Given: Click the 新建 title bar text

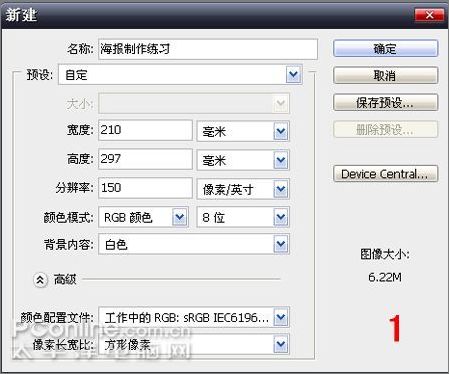Looking at the screenshot, I should click(x=21, y=15).
